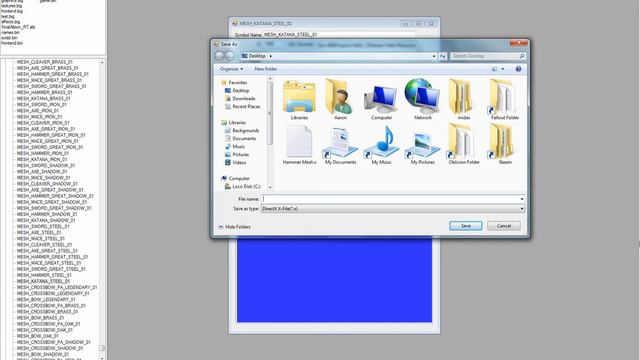Viewport: 640px width, 360px height.
Task: Open the Network icon
Action: click(x=422, y=100)
